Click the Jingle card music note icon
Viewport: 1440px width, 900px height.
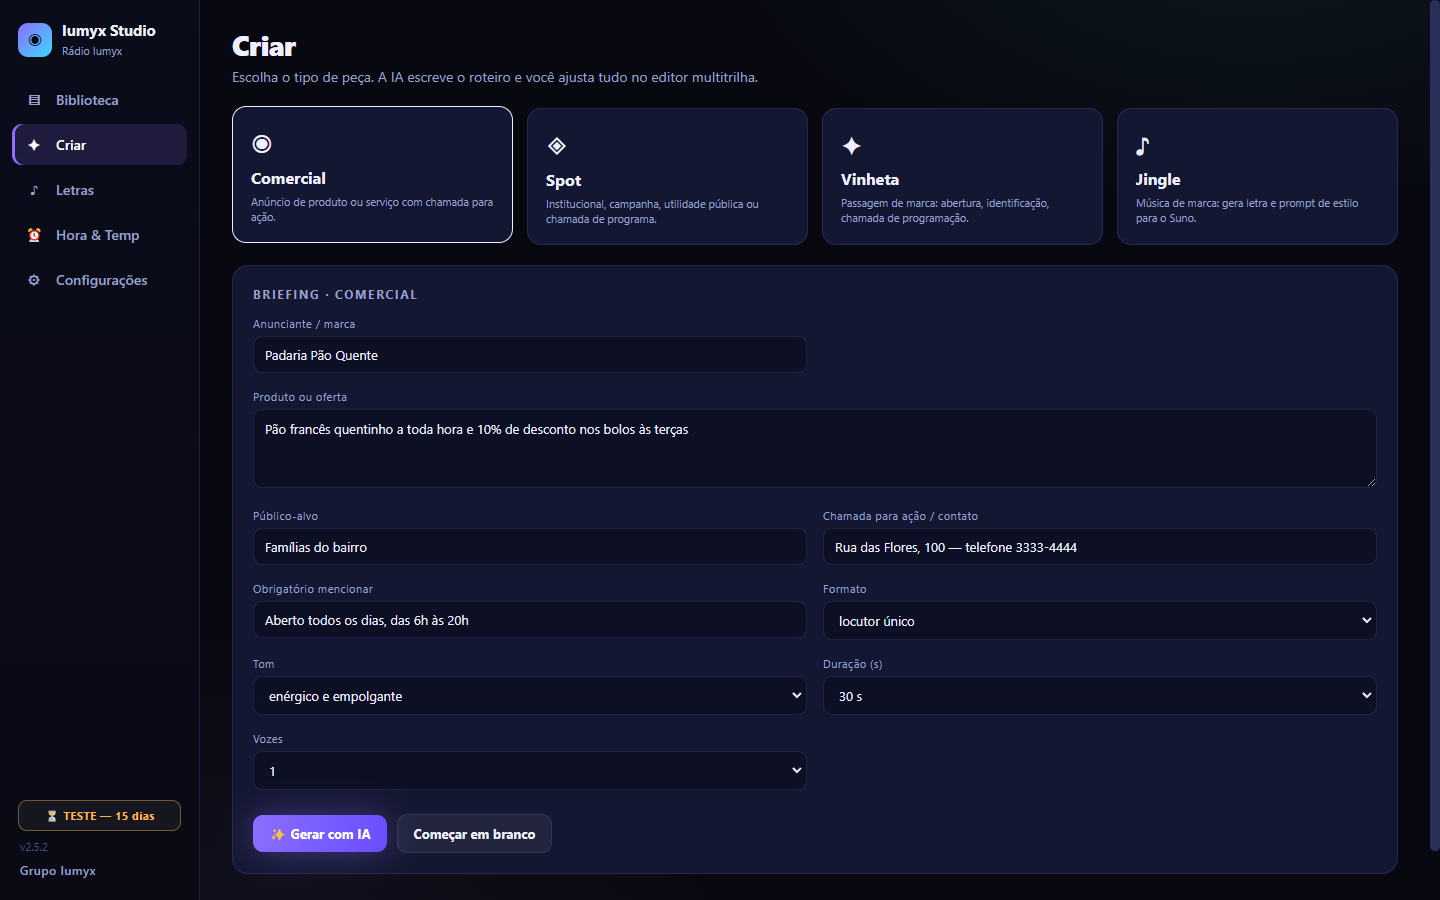click(x=1143, y=146)
